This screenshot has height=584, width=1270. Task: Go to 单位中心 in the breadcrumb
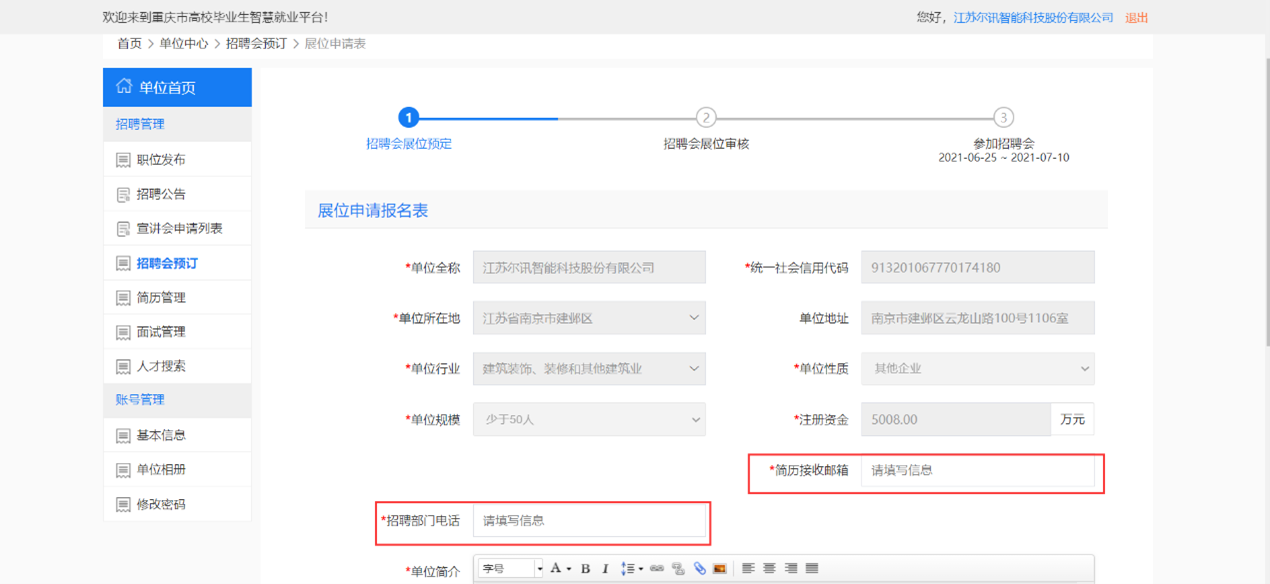(184, 44)
